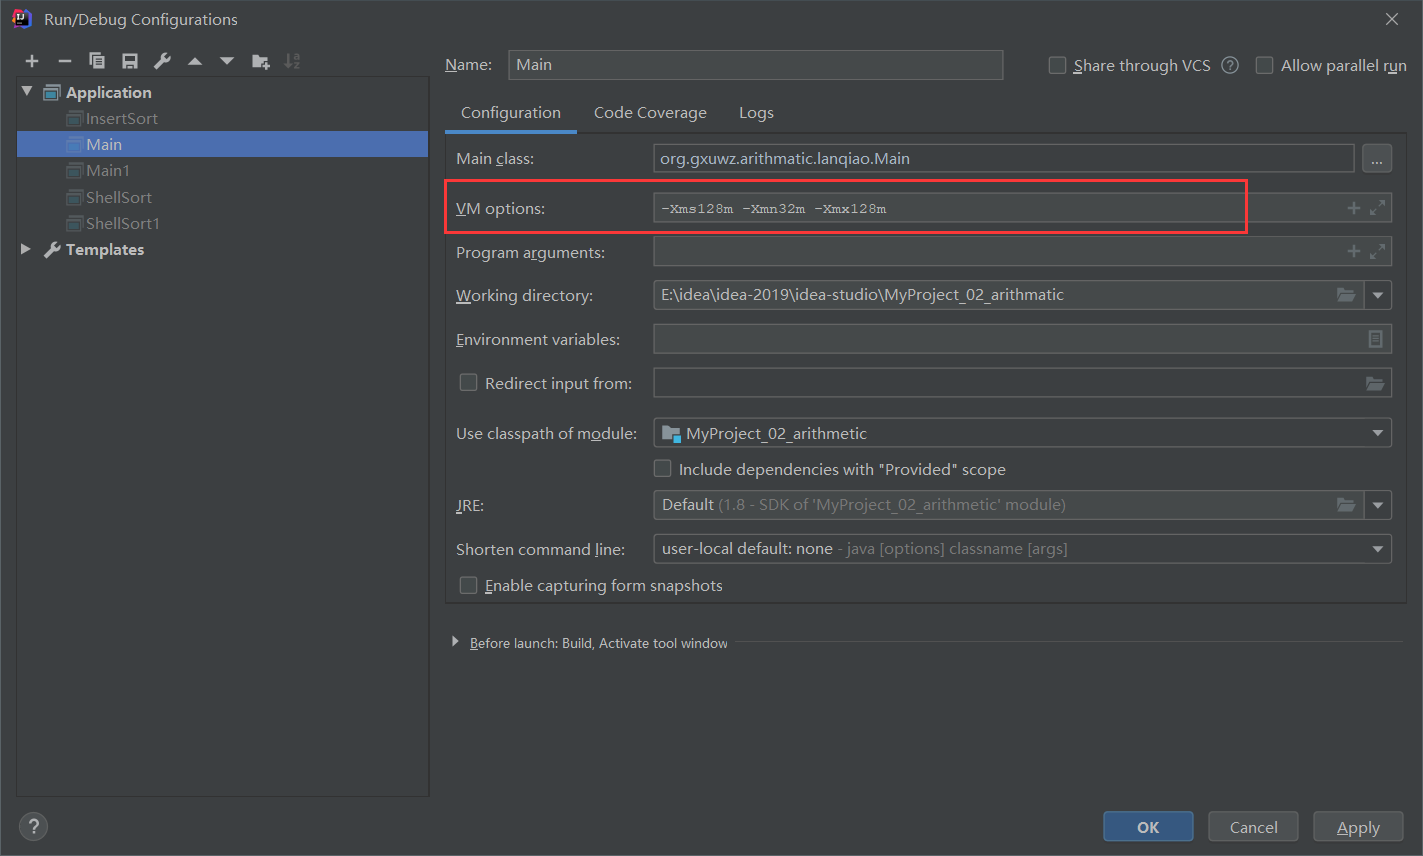Viewport: 1423px width, 856px height.
Task: Expand the VM options field editor
Action: click(1377, 208)
